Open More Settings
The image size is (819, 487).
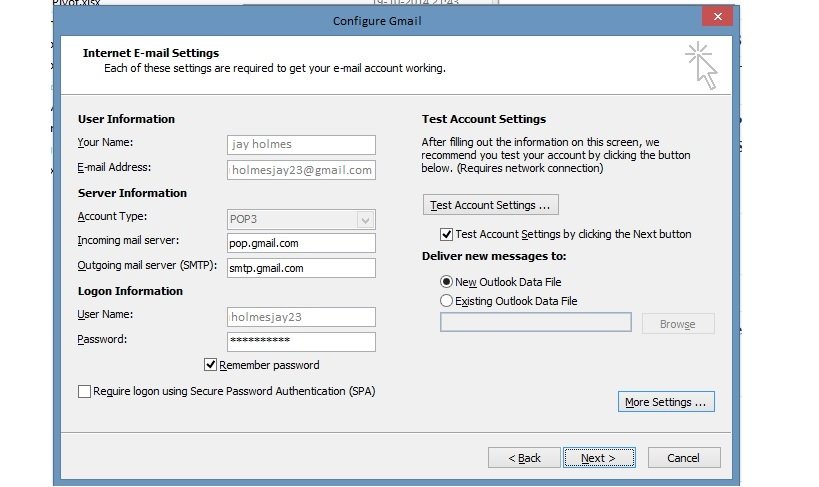[666, 402]
